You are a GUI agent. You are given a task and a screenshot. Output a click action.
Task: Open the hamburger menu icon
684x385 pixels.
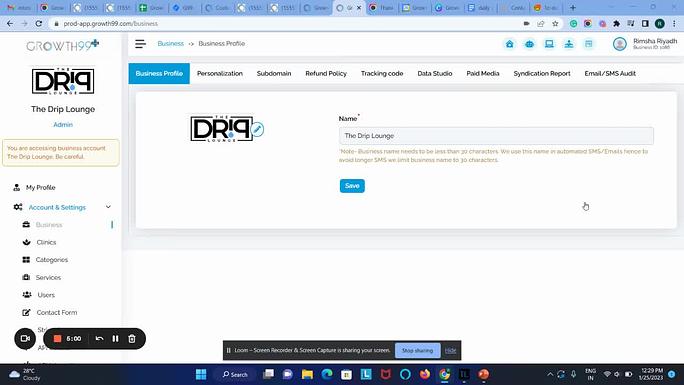pos(140,44)
